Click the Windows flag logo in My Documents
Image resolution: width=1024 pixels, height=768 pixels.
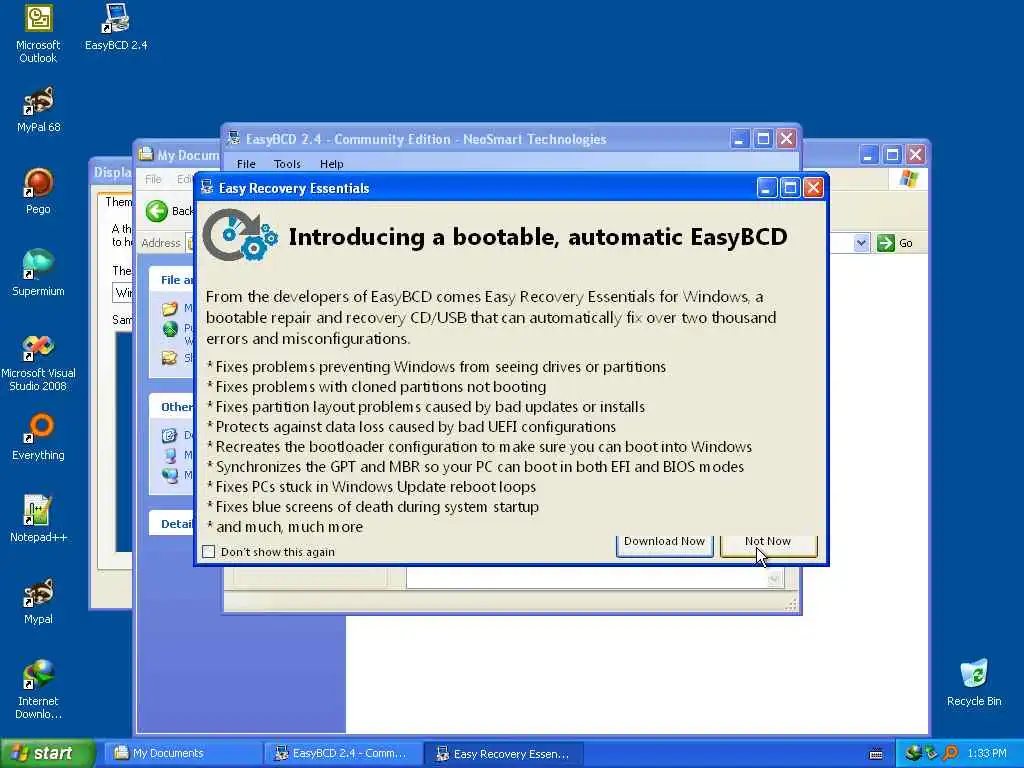point(908,178)
